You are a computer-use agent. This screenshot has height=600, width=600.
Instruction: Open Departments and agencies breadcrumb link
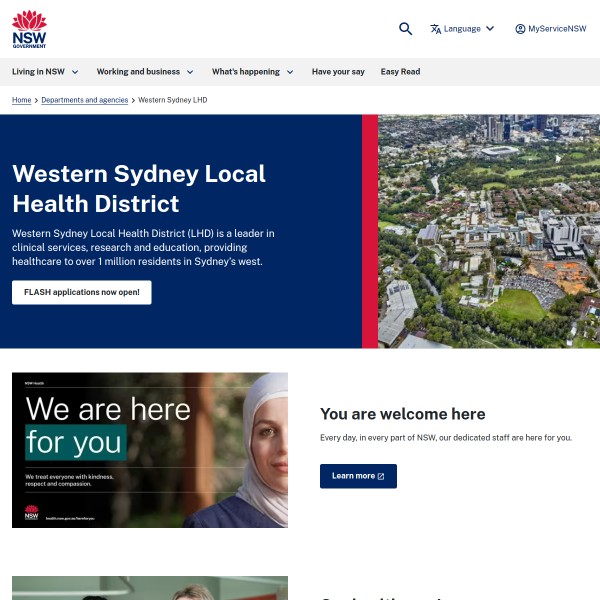pos(85,100)
